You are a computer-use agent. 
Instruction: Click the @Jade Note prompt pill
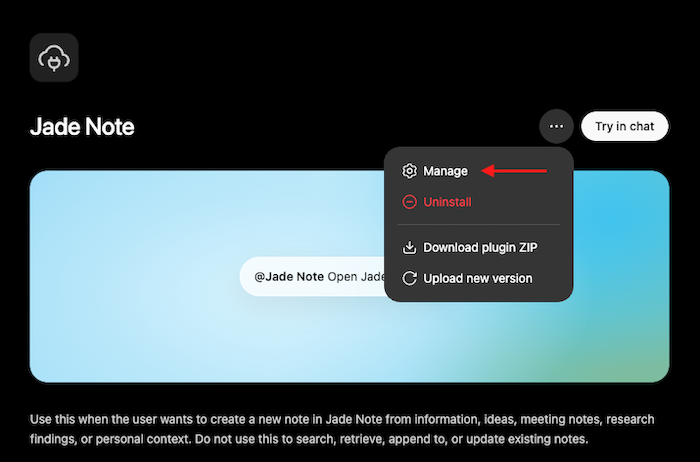coord(312,276)
